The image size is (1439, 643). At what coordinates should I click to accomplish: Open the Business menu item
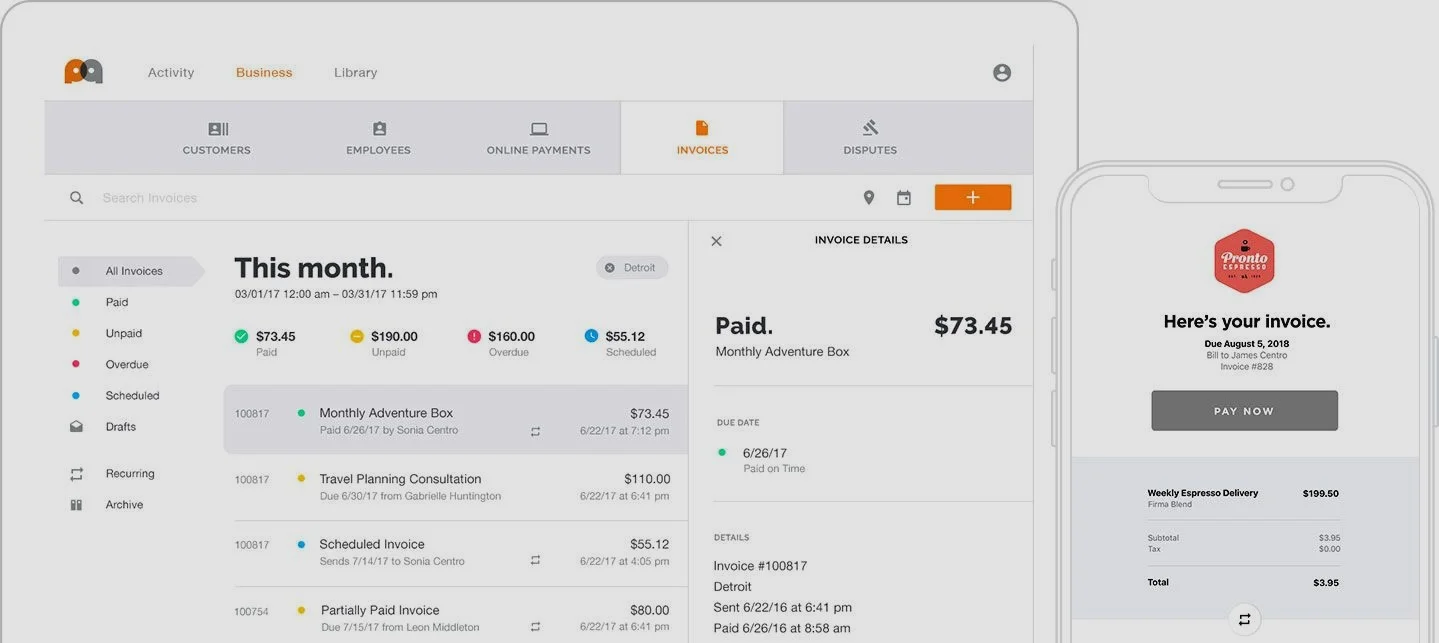pyautogui.click(x=264, y=73)
